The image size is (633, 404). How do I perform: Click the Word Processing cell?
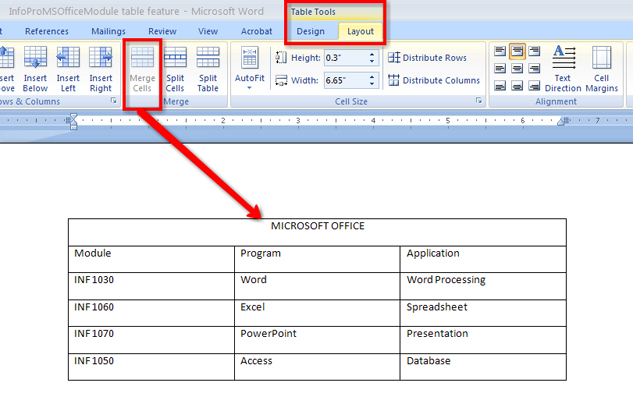(x=483, y=286)
